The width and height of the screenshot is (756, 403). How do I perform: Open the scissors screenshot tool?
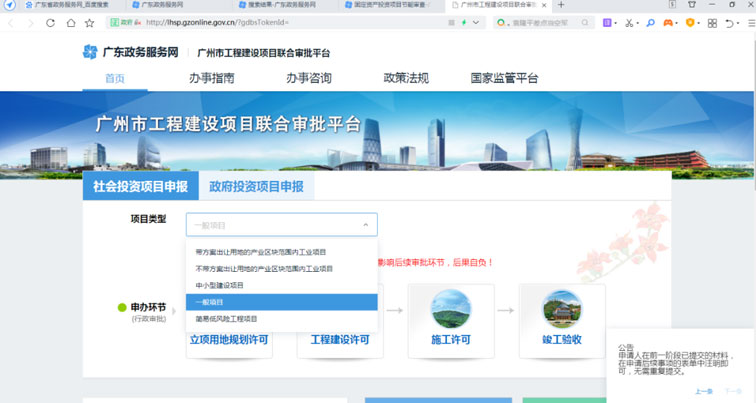[x=629, y=23]
